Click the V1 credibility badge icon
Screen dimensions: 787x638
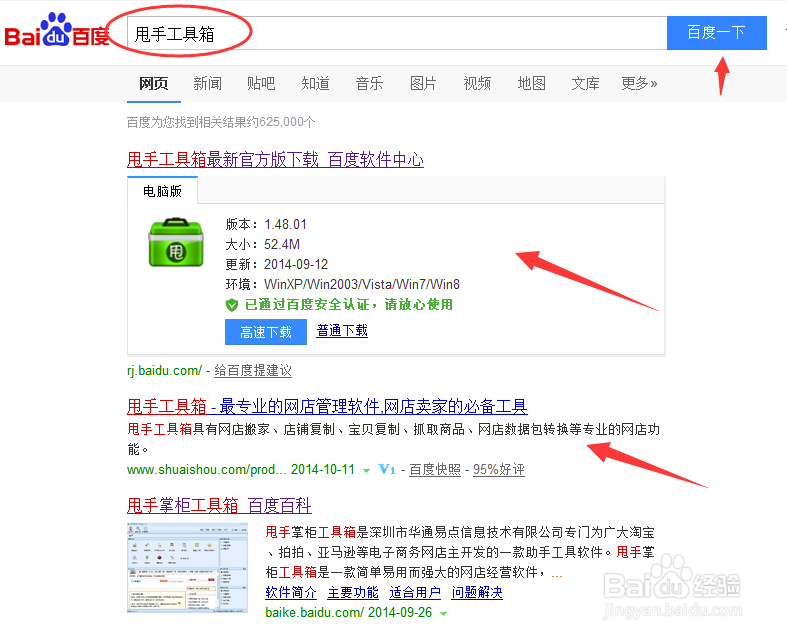[386, 469]
